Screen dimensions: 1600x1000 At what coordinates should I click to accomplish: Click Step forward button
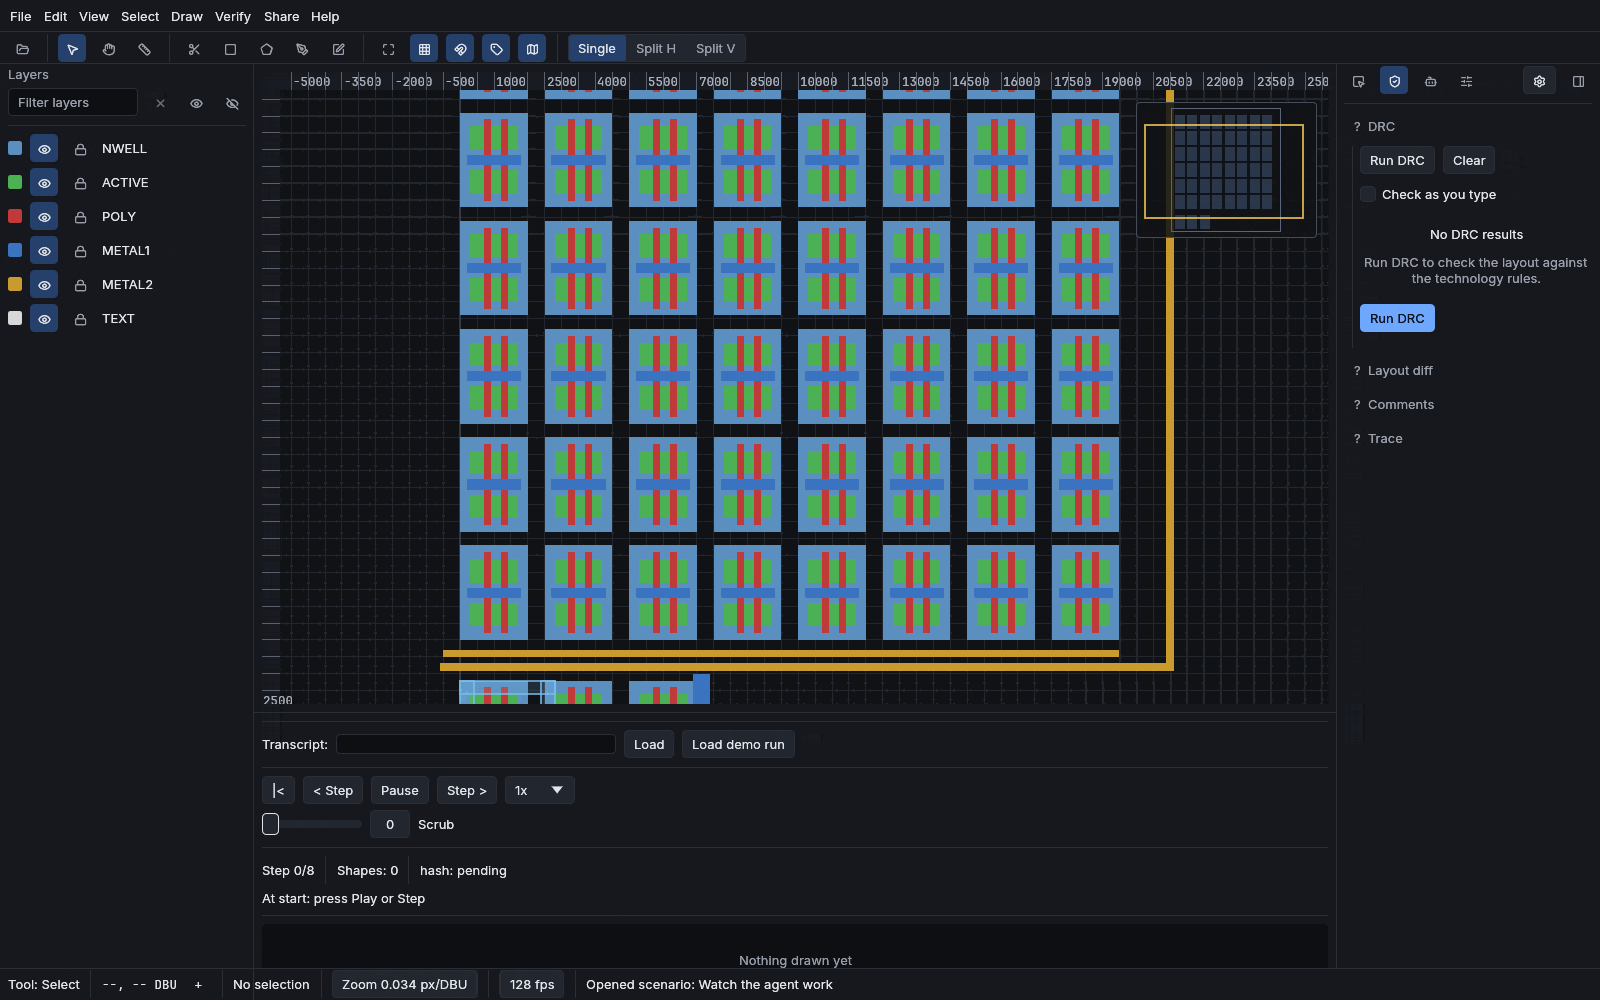tap(466, 790)
